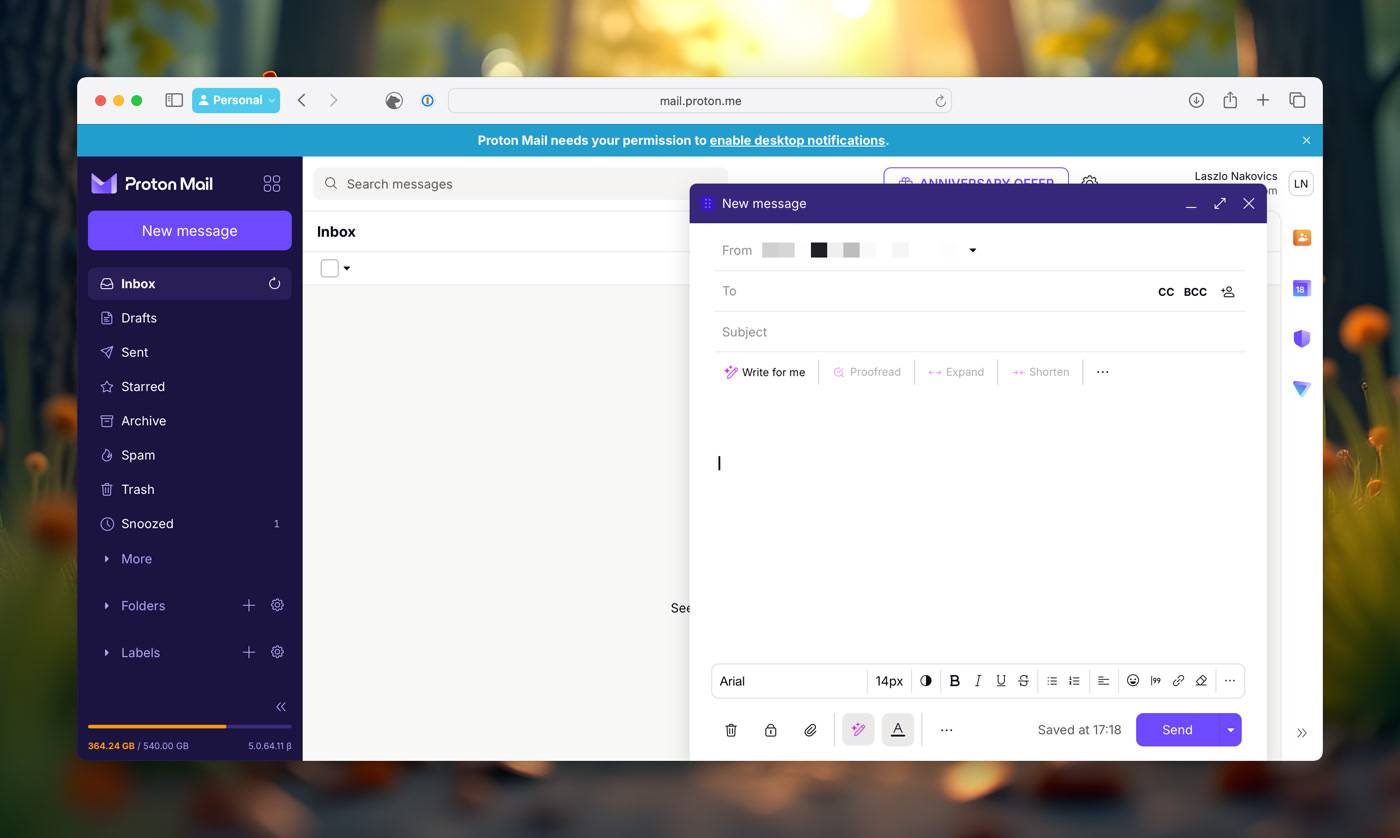Choose font from the Arial dropdown

click(x=789, y=681)
